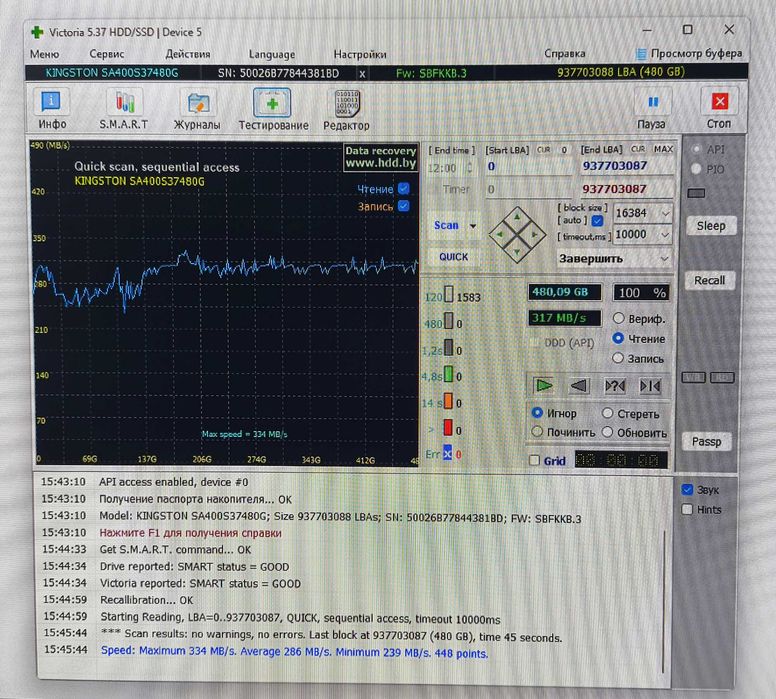
Task: Open the Меню menu
Action: click(44, 54)
